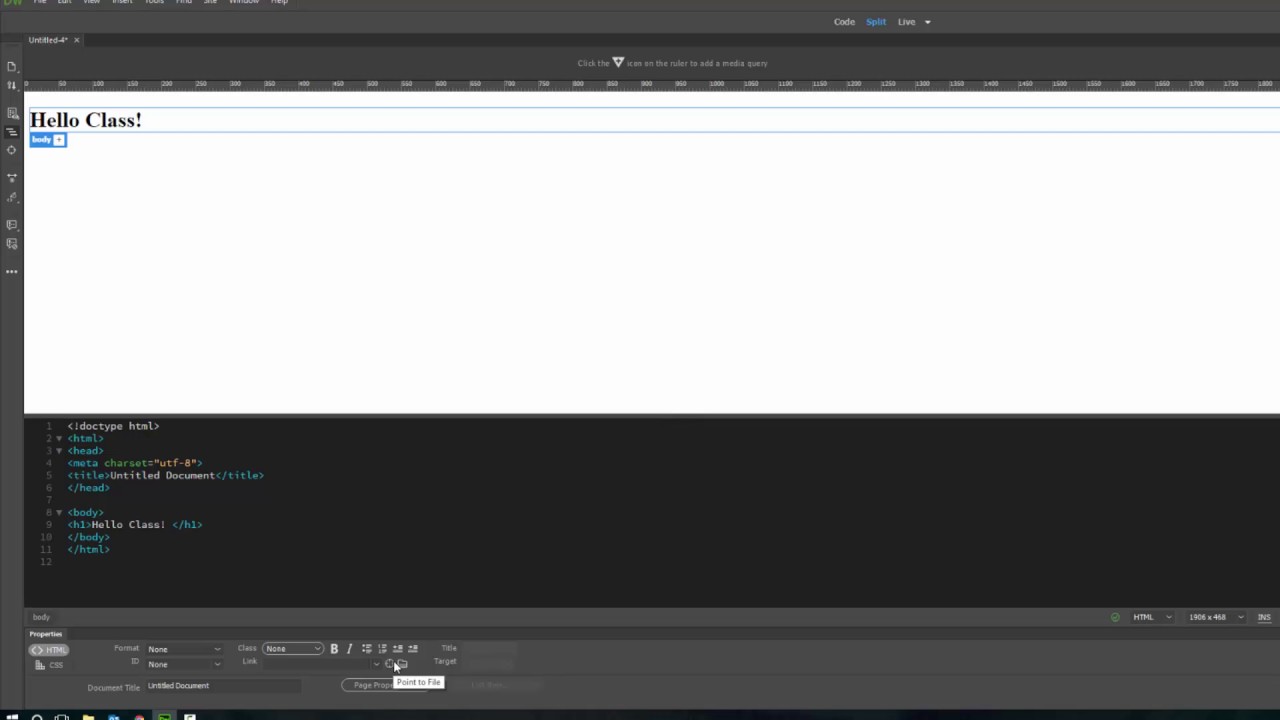
Task: Click the Apply Comment icon
Action: point(12,225)
